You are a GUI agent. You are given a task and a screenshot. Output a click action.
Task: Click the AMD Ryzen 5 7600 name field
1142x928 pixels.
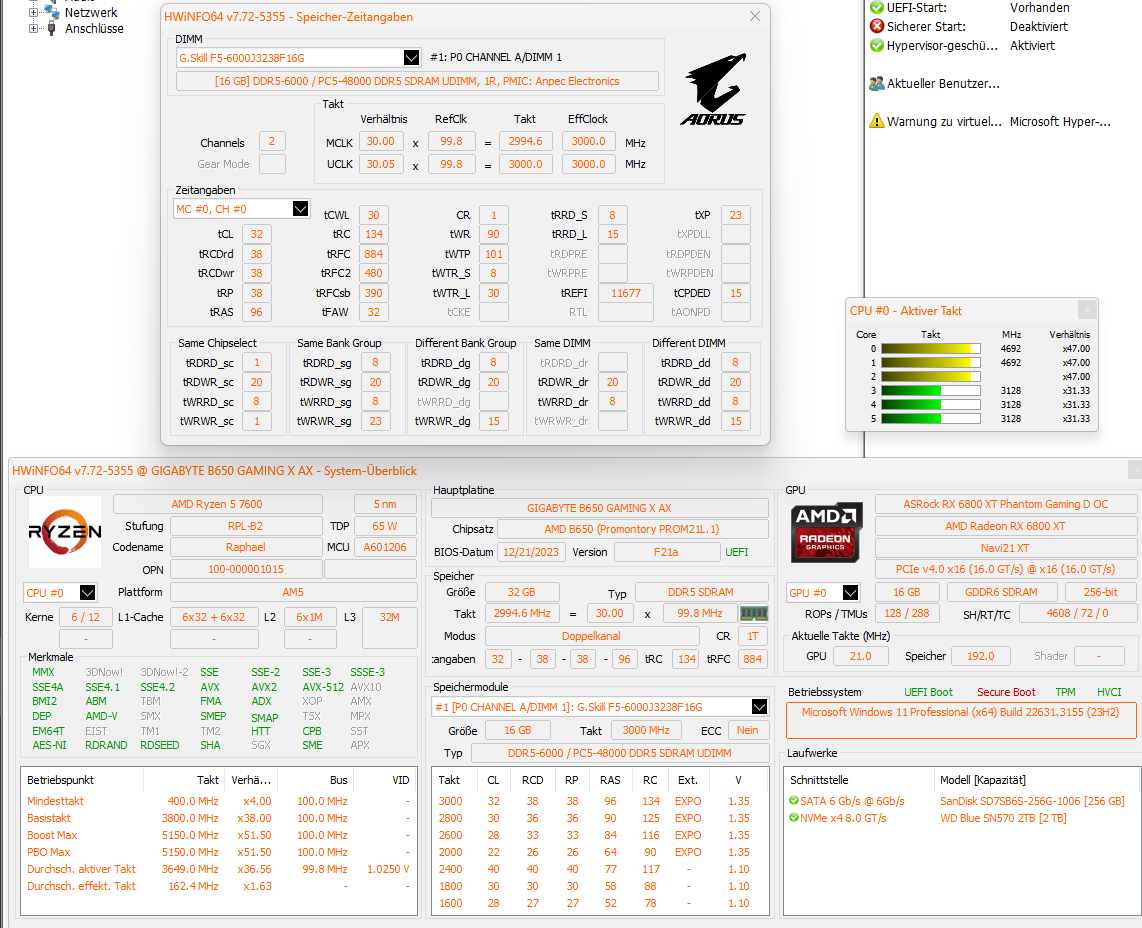pyautogui.click(x=217, y=504)
